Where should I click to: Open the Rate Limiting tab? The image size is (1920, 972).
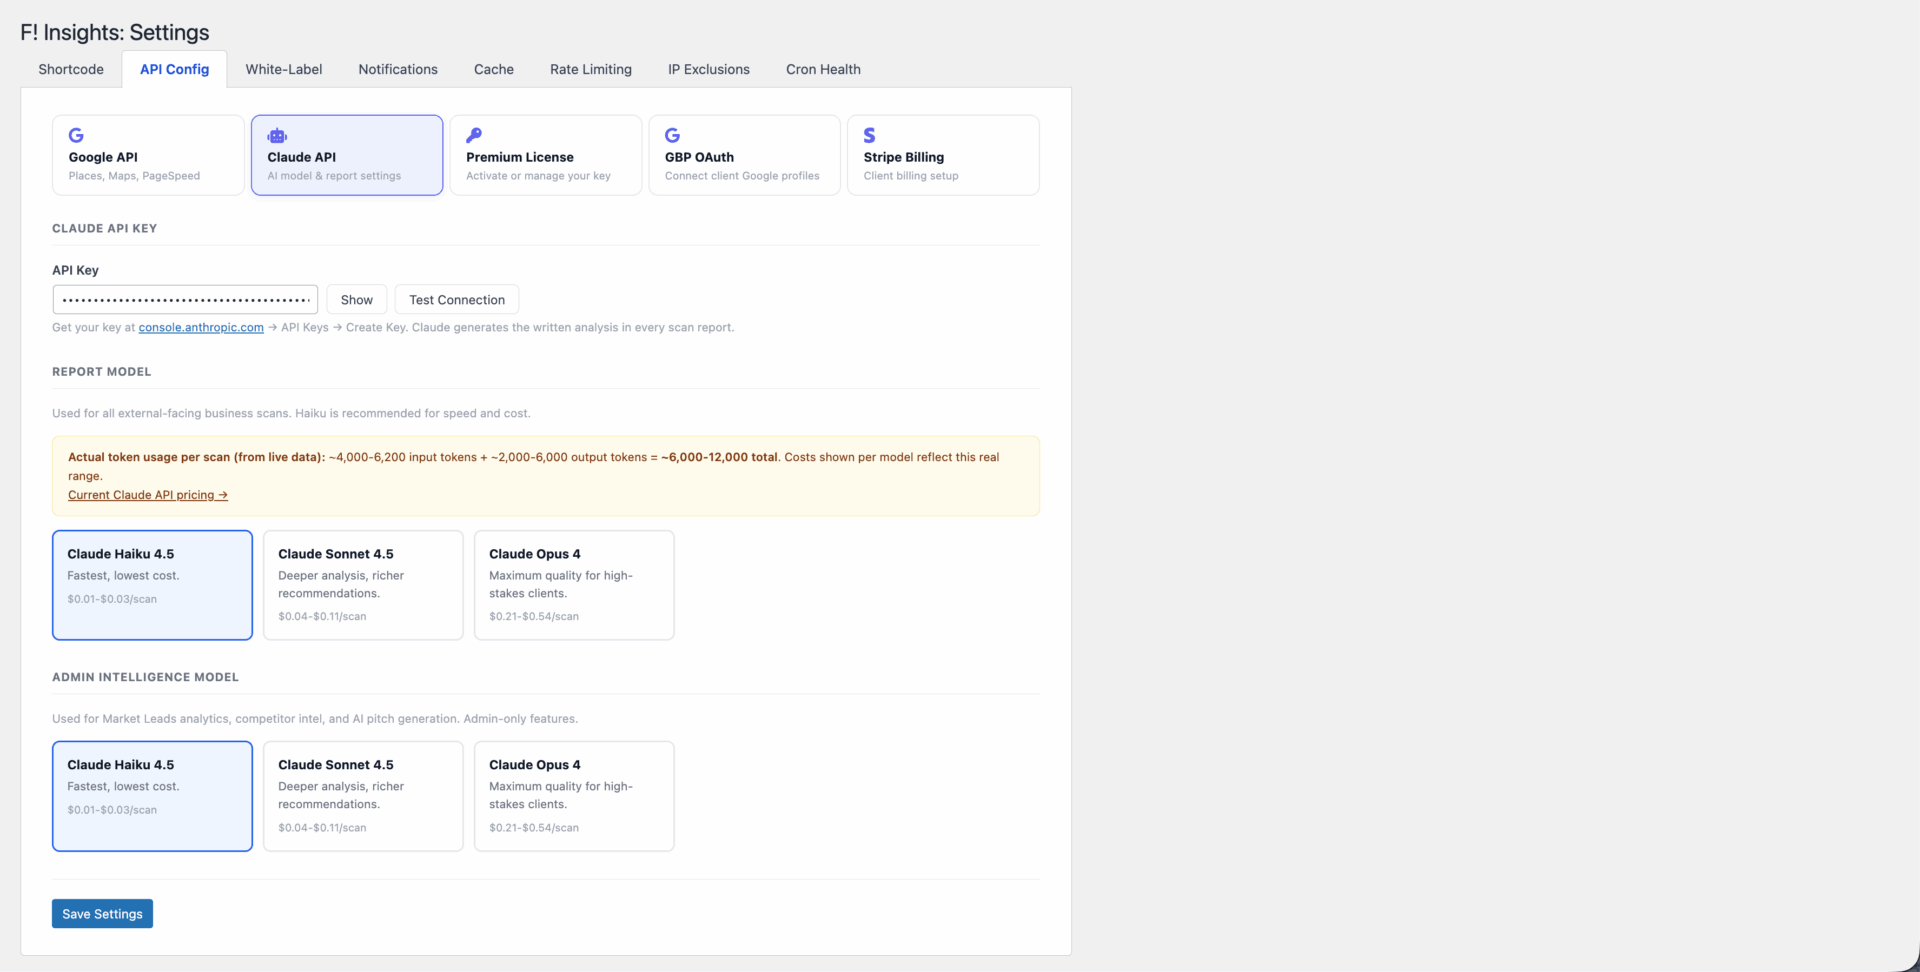pos(591,69)
